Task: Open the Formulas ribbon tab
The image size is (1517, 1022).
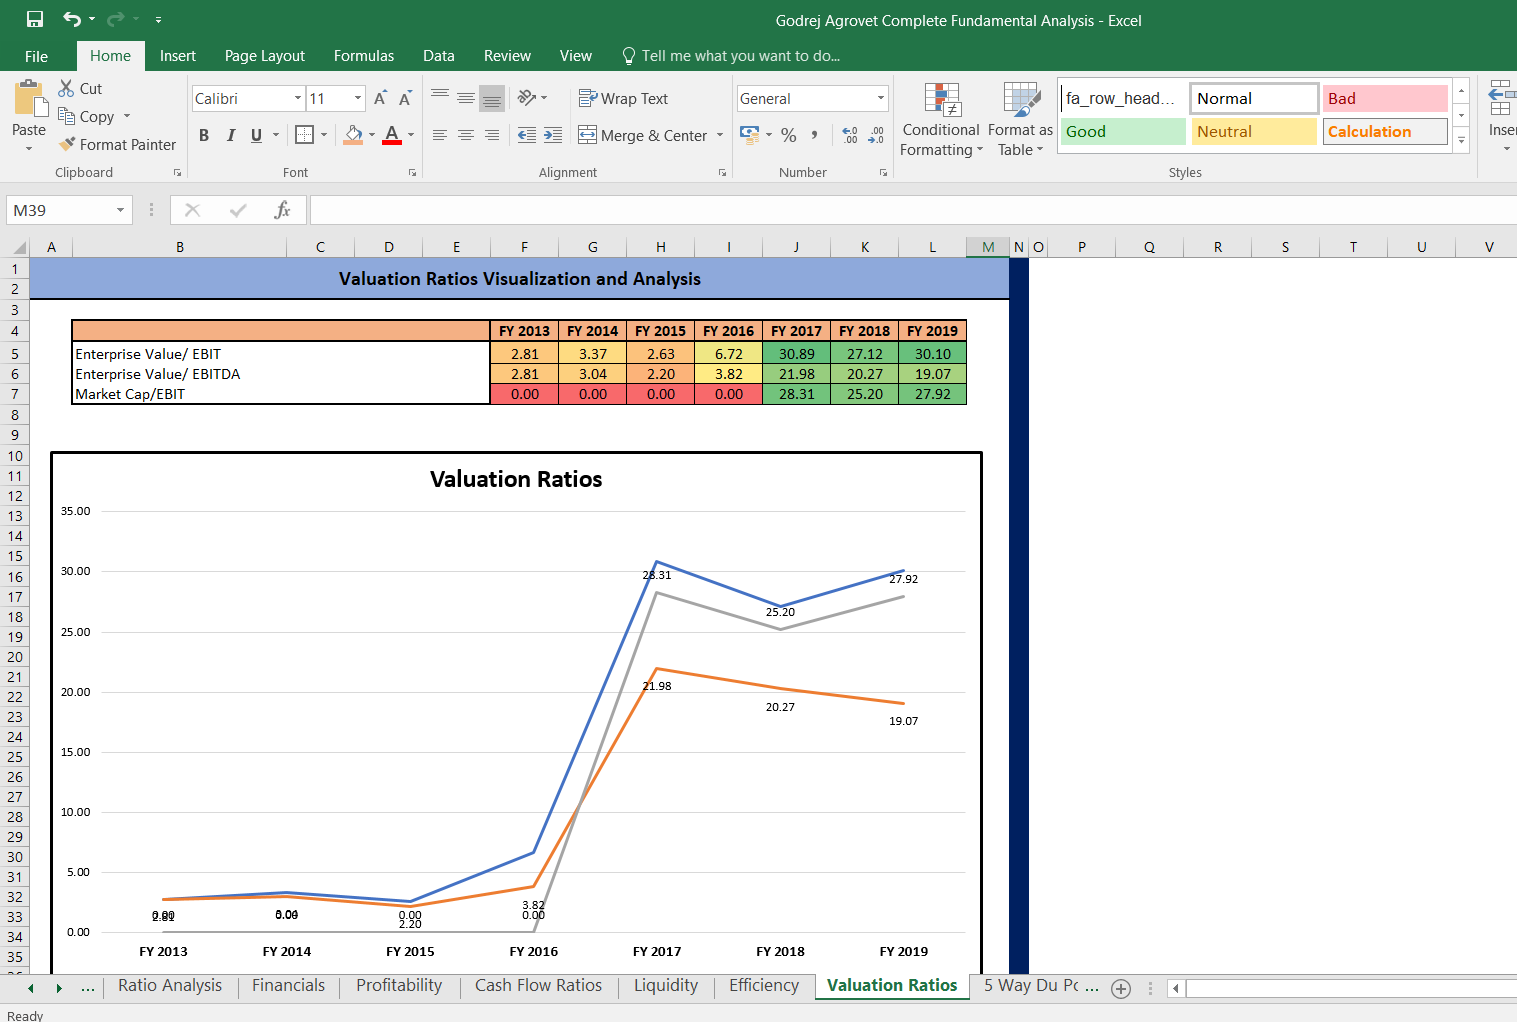Action: click(x=364, y=56)
